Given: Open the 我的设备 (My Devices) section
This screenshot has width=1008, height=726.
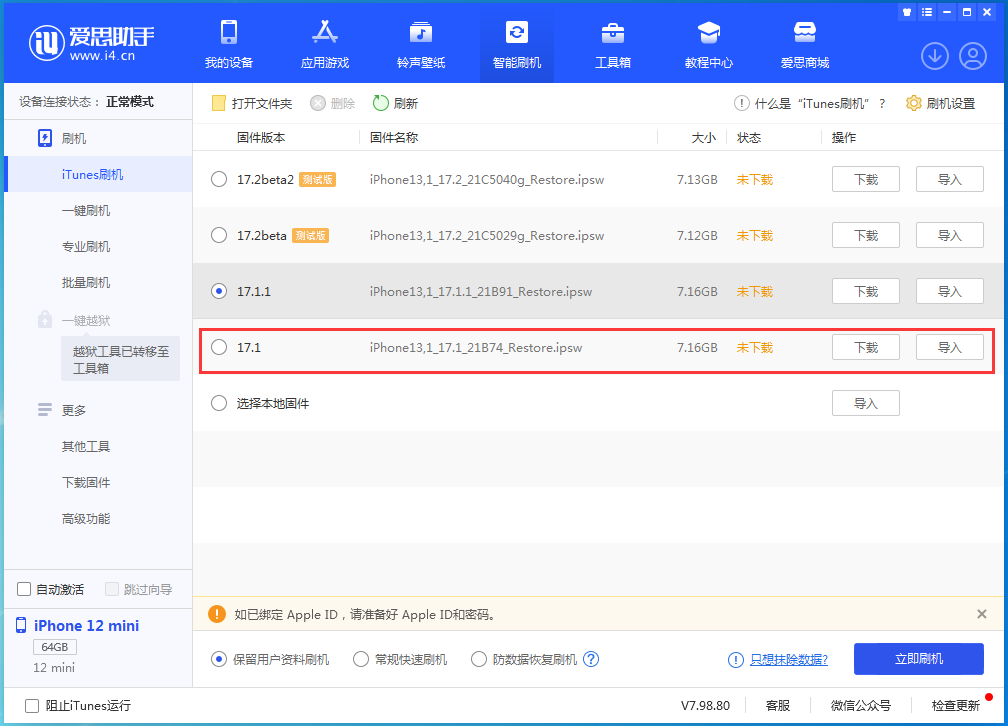Looking at the screenshot, I should (228, 44).
